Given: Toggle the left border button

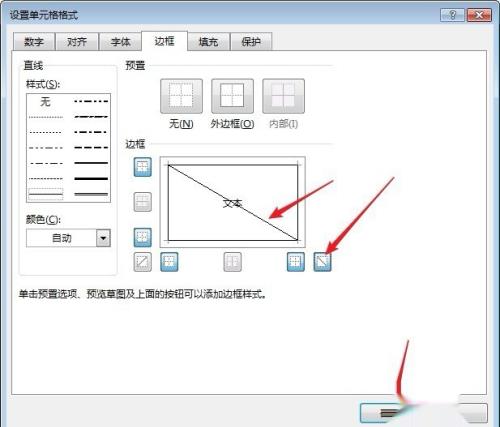Looking at the screenshot, I should pos(169,262).
